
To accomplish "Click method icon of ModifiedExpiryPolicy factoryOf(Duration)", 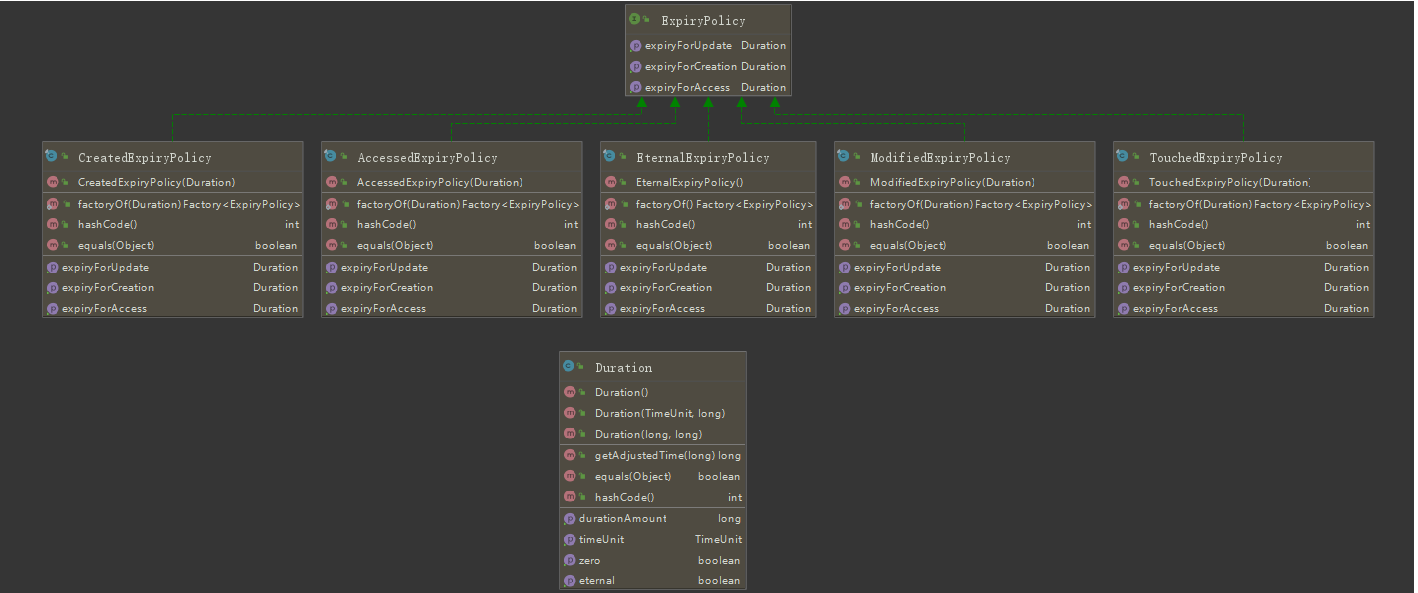I will pyautogui.click(x=845, y=204).
